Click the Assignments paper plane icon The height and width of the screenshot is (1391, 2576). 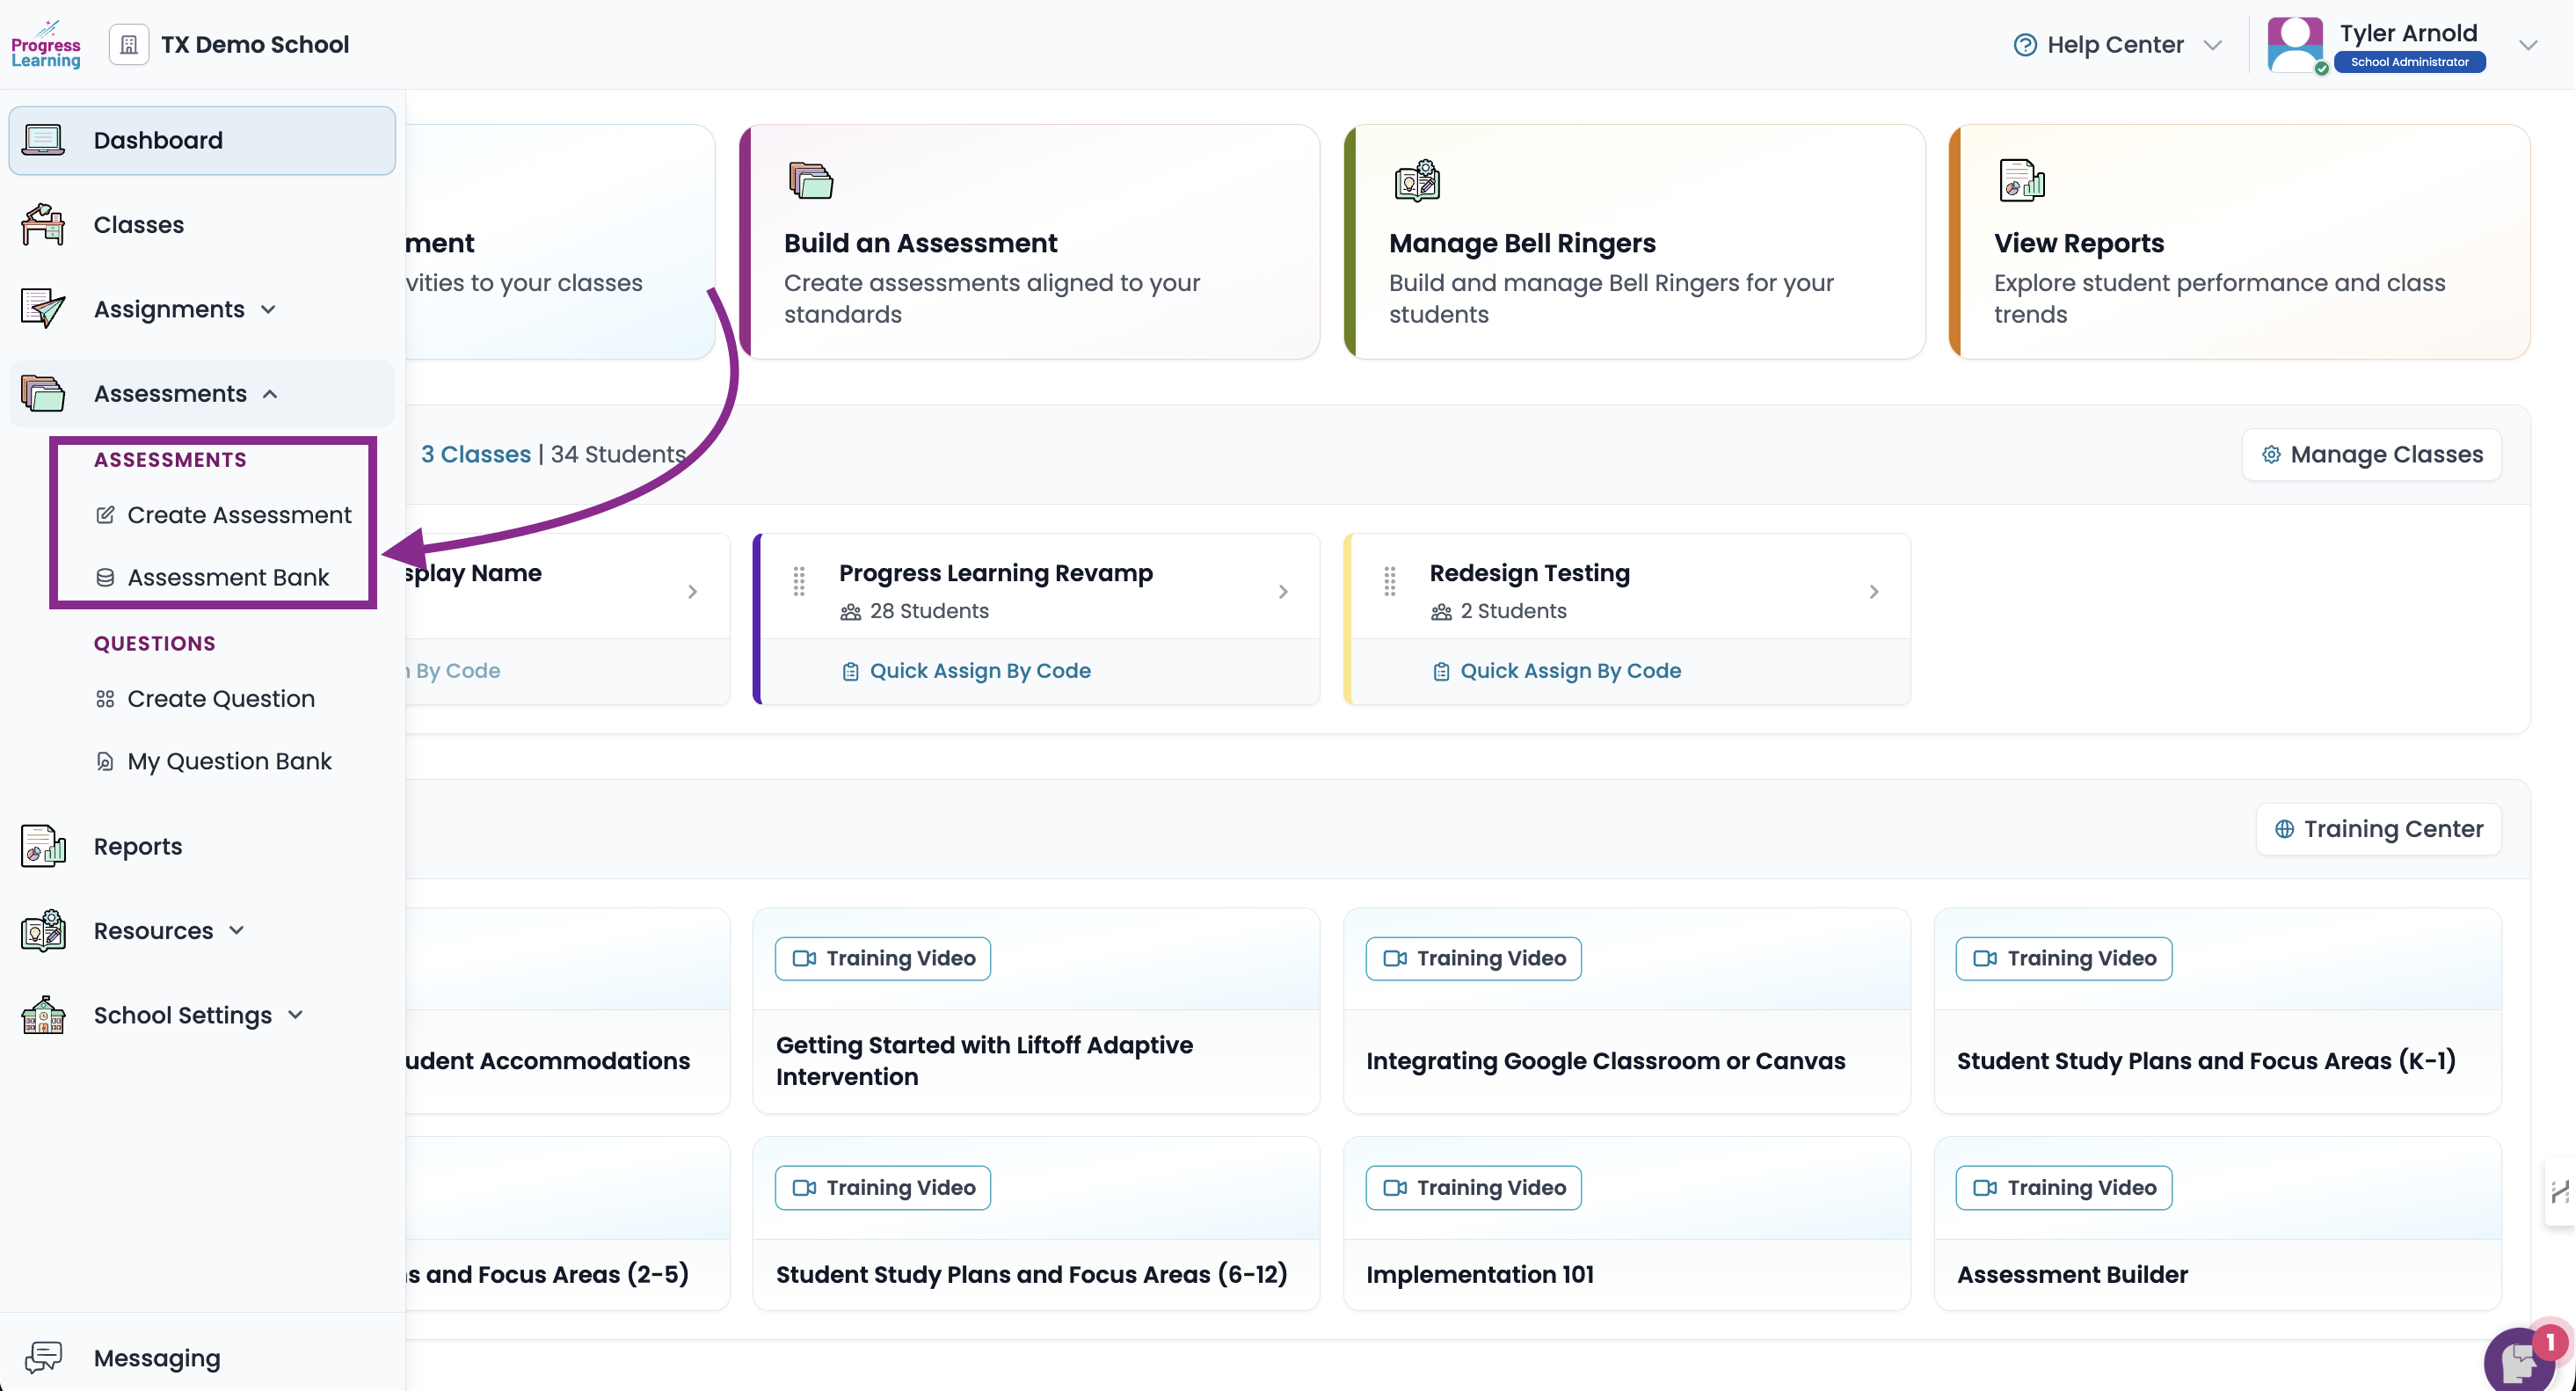click(x=43, y=309)
